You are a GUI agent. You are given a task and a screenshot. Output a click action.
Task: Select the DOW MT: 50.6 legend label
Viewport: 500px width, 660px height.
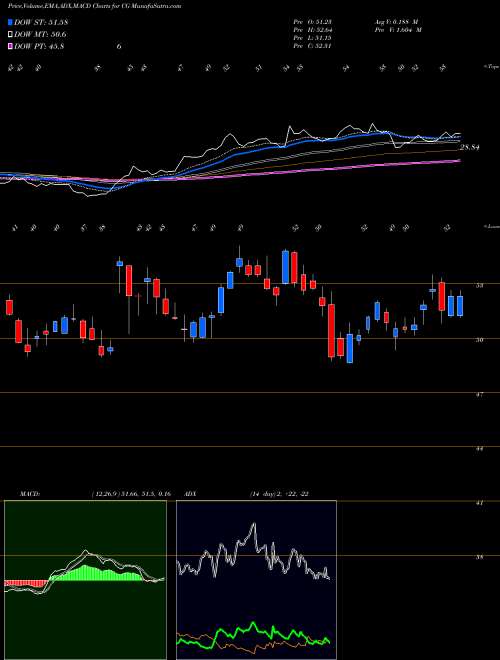tap(40, 35)
